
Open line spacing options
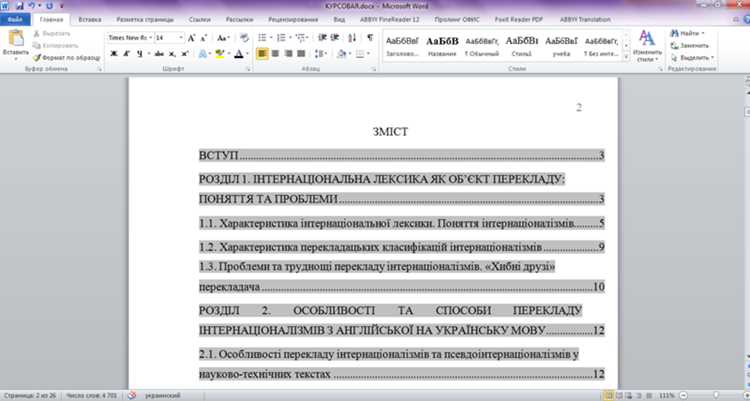319,54
